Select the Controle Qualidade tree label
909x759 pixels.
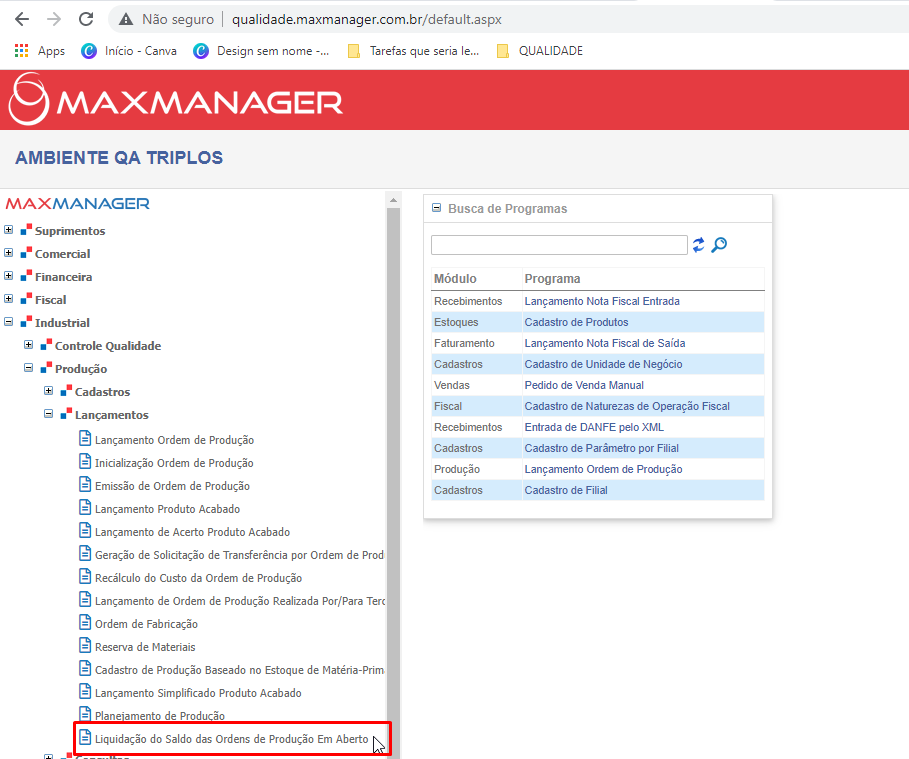(108, 346)
